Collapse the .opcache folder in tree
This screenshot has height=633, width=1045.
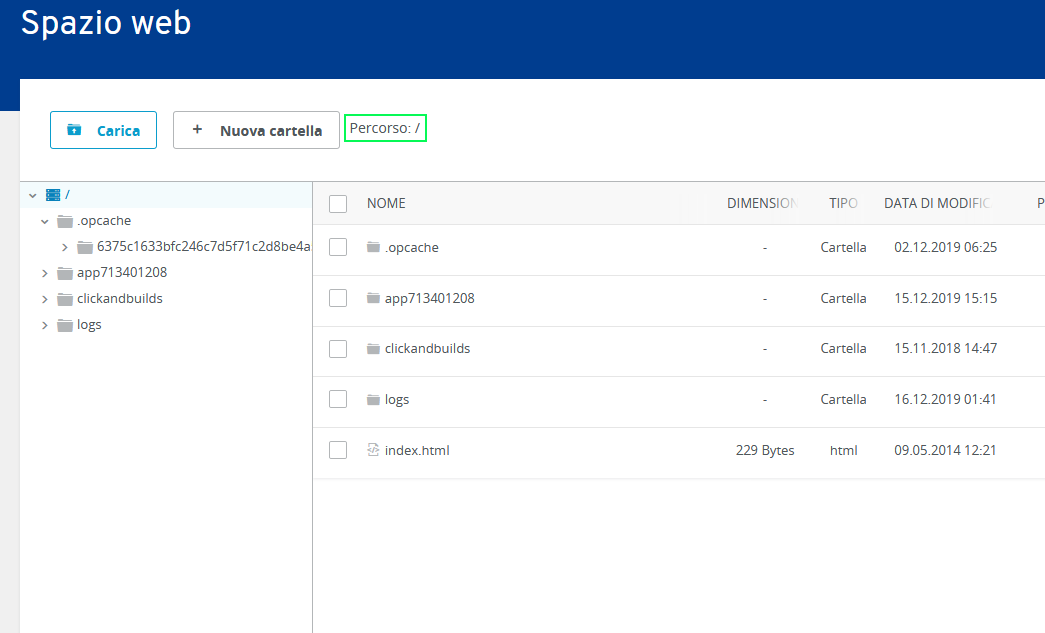point(44,221)
